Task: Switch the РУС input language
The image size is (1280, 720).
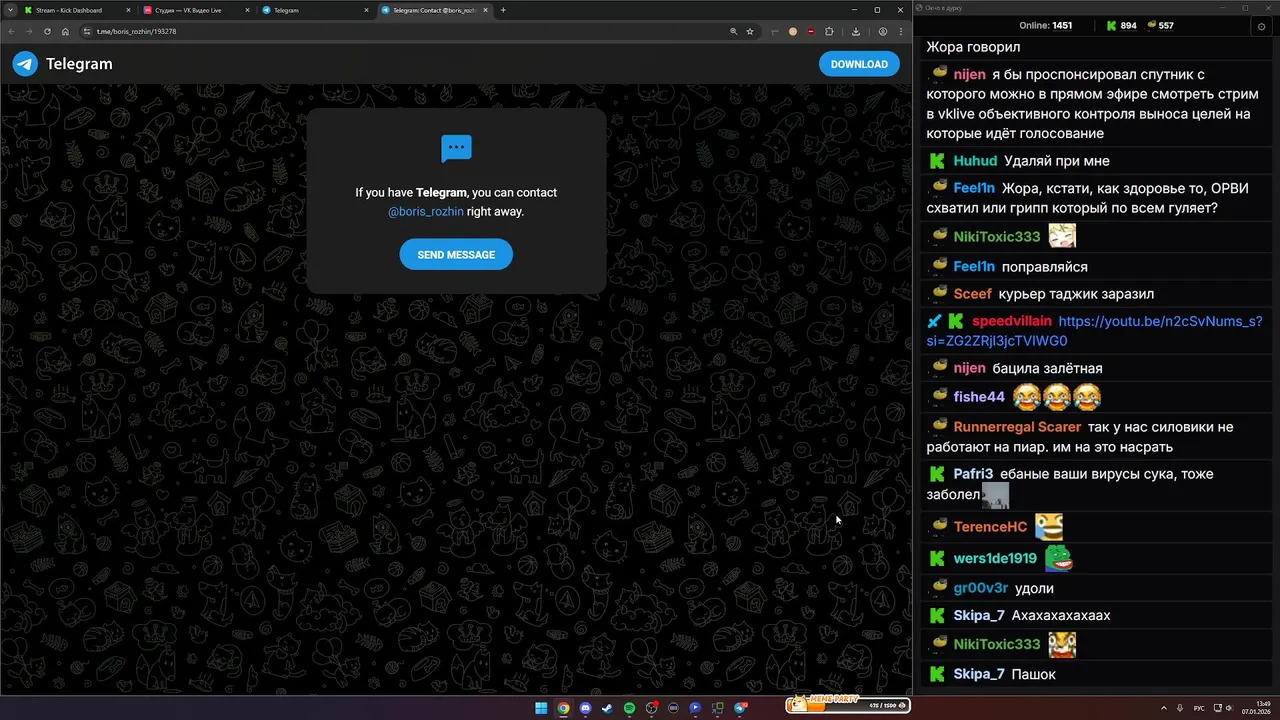Action: (x=1199, y=708)
